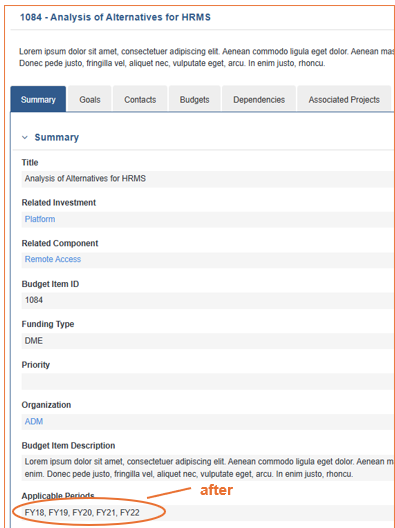Go to the Dependencies tab
The height and width of the screenshot is (528, 395).
click(x=259, y=99)
